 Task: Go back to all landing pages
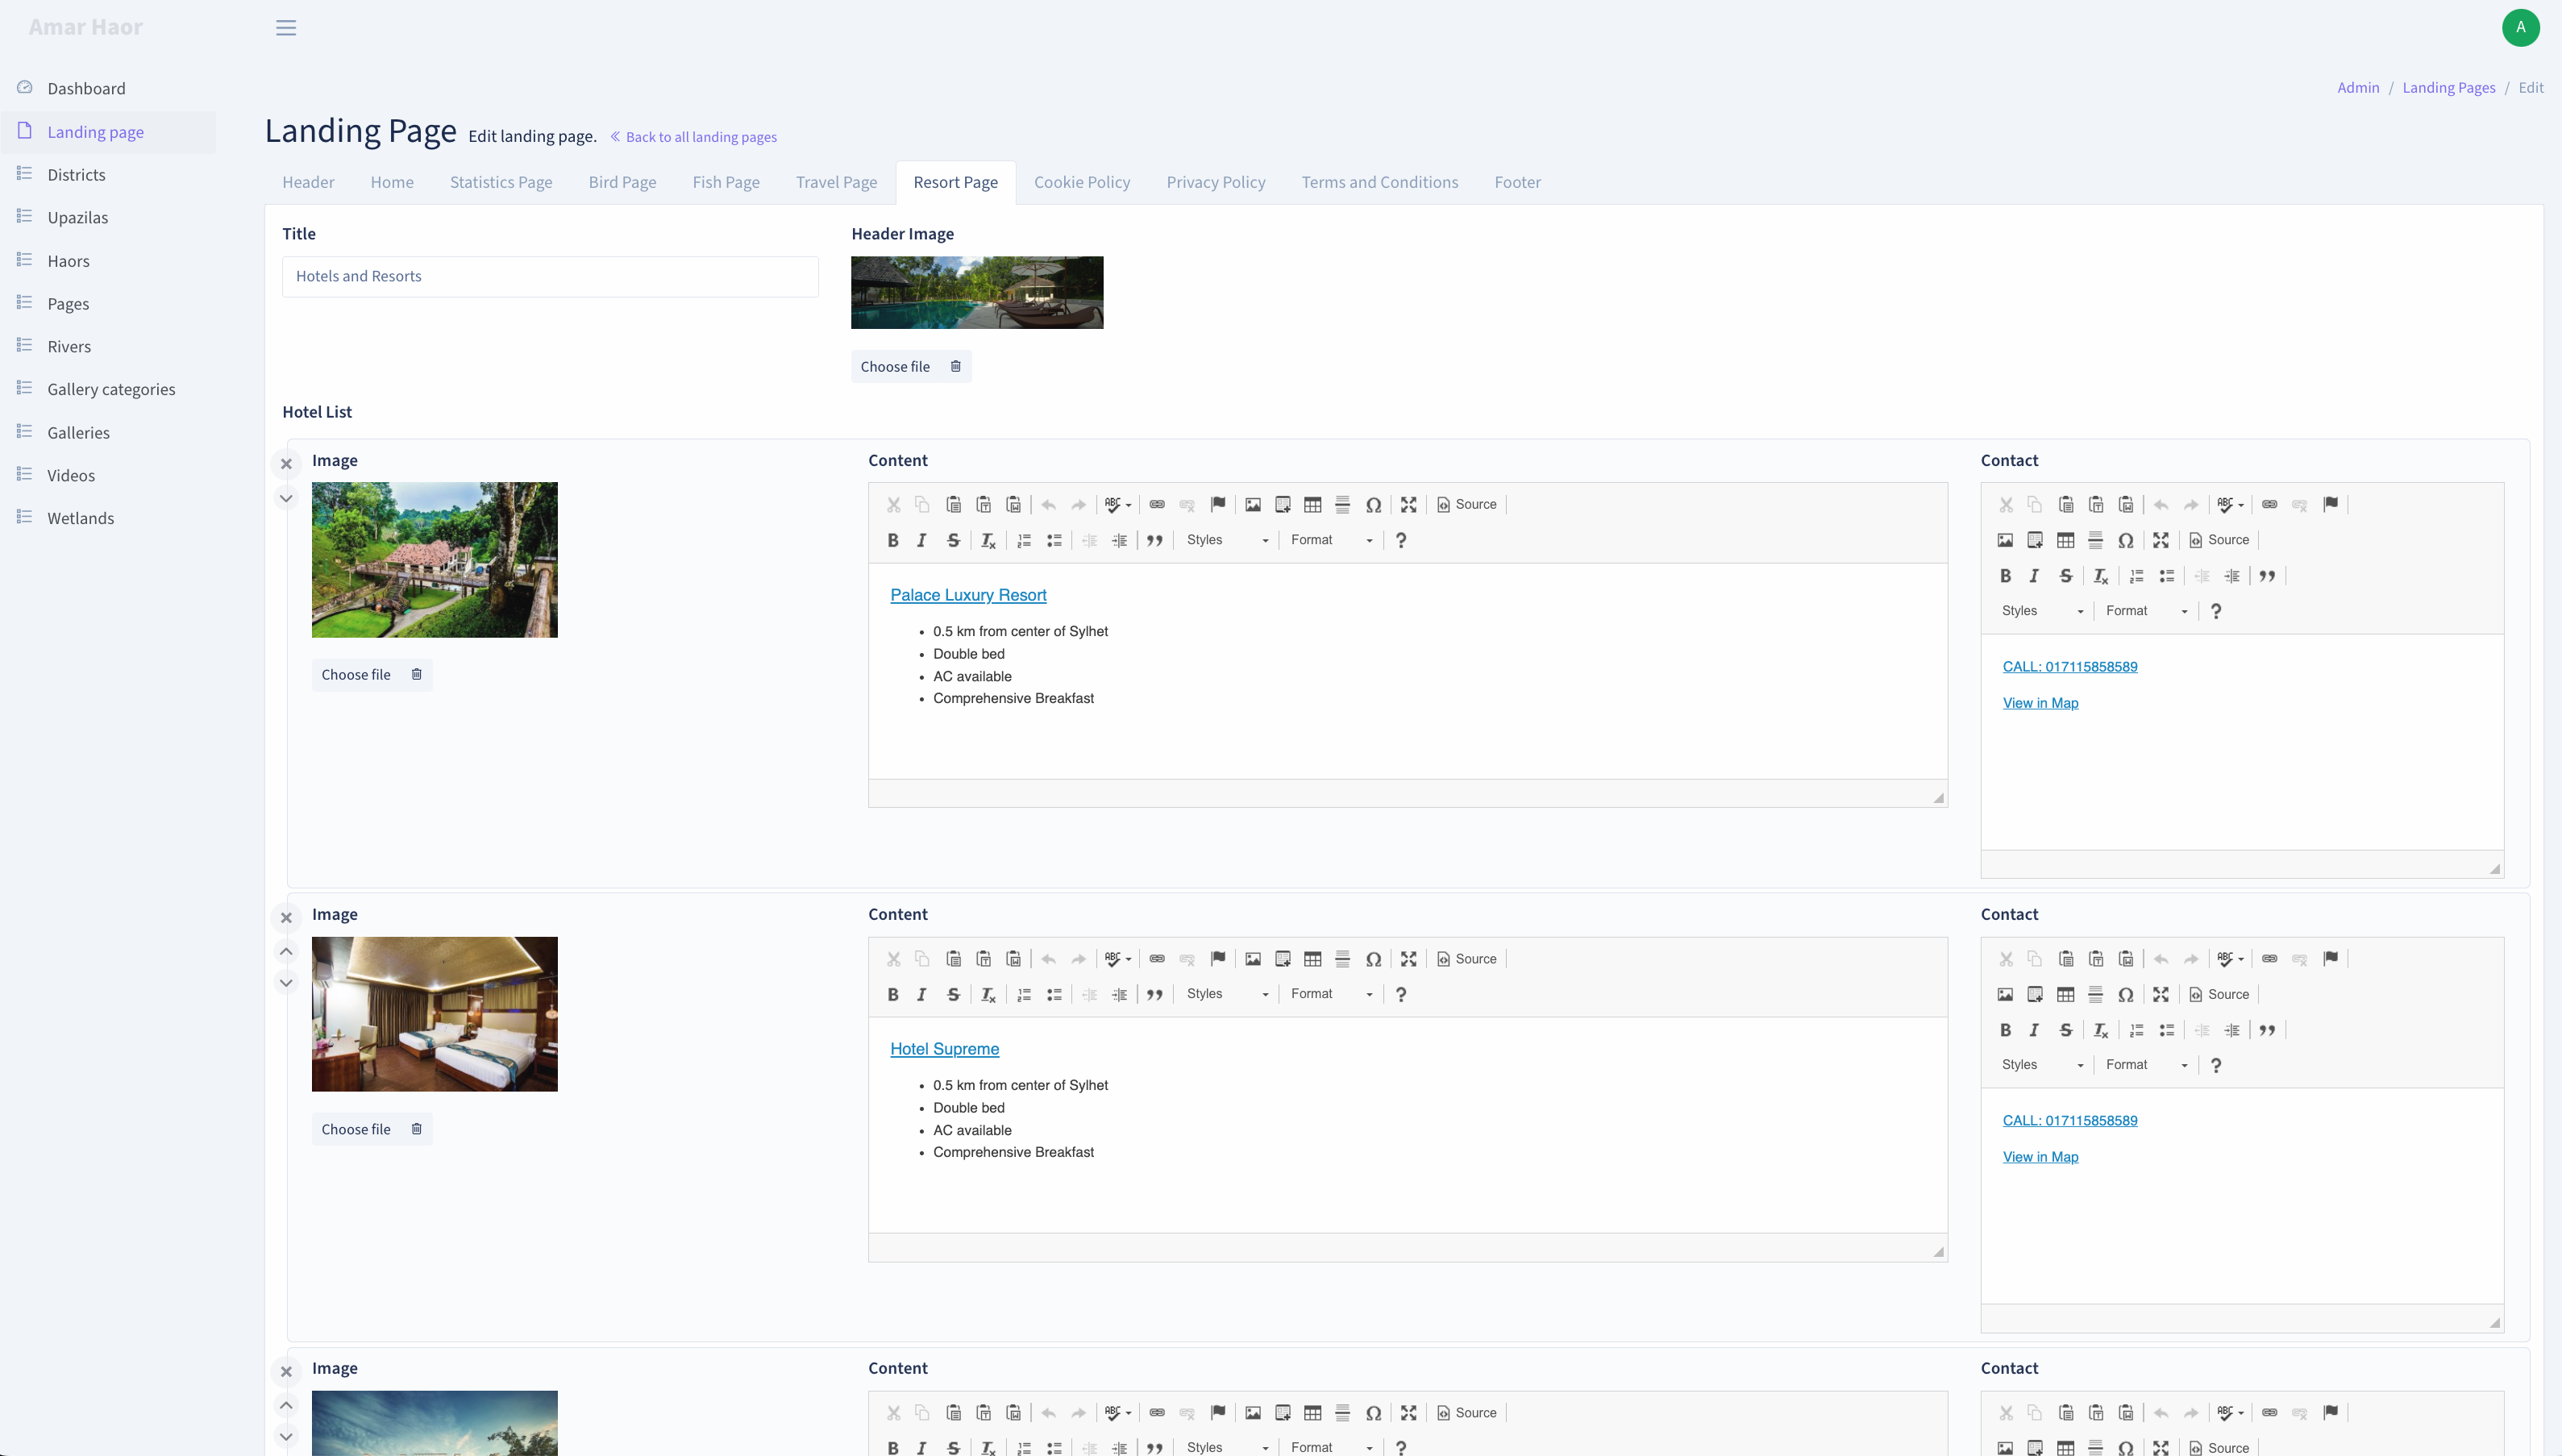pos(693,137)
